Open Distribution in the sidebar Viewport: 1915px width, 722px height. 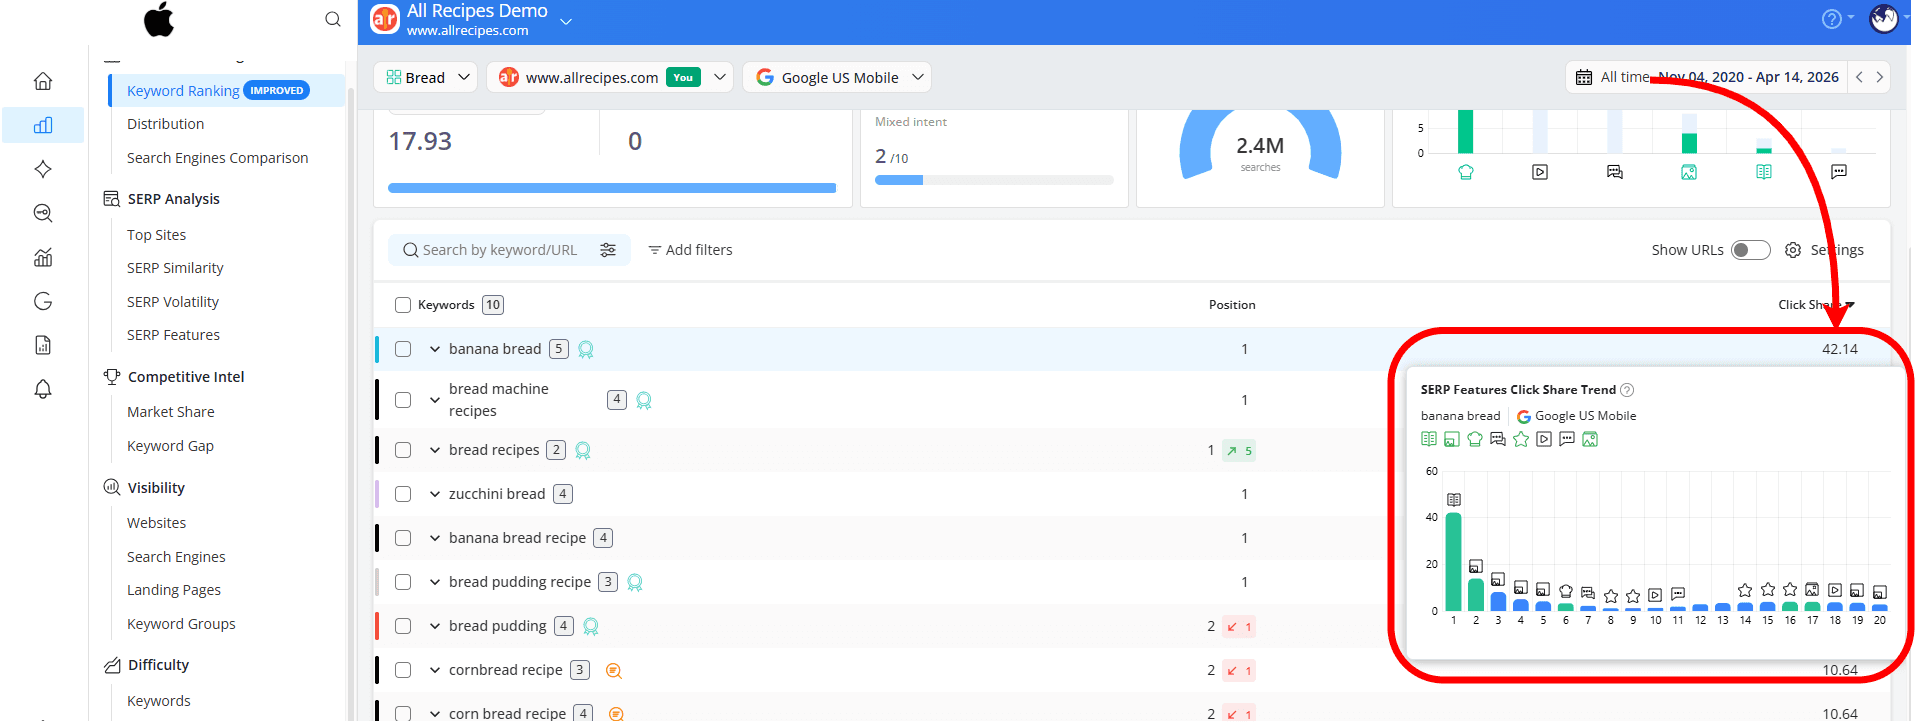(165, 124)
